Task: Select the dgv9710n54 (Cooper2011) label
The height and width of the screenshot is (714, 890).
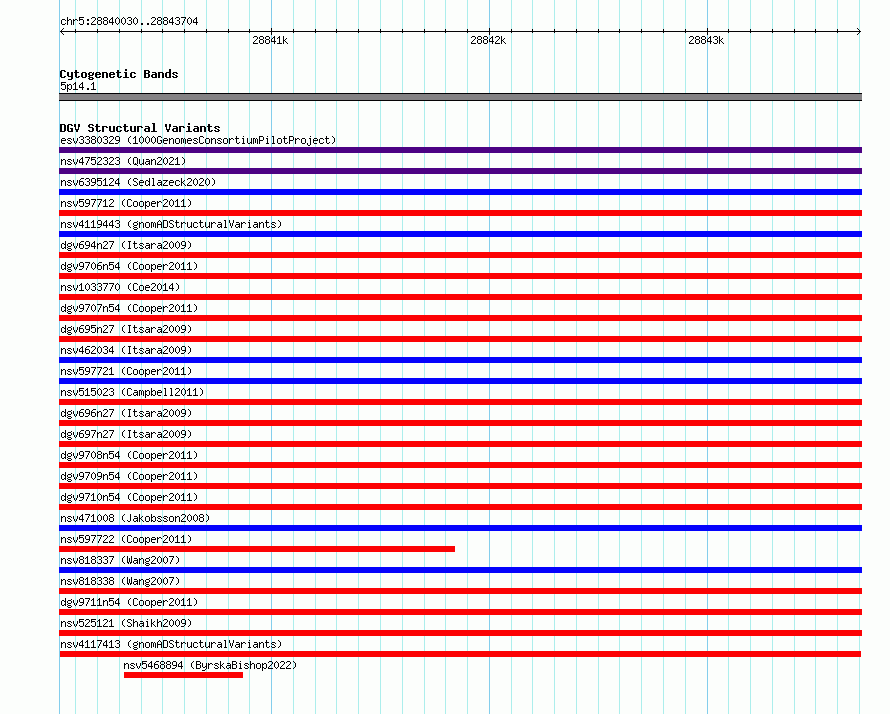Action: pos(129,497)
